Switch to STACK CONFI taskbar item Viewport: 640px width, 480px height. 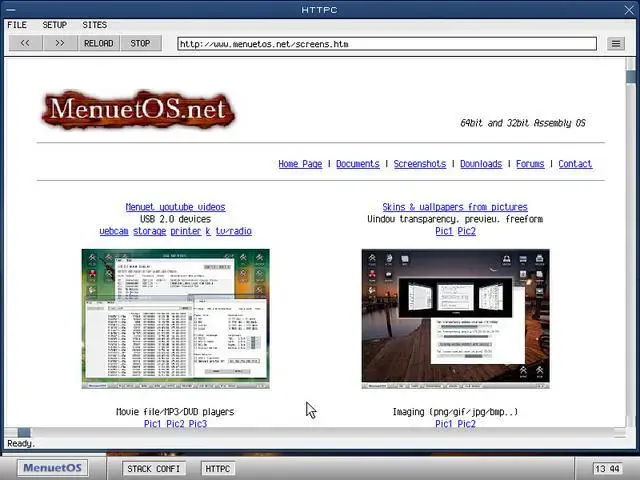pos(154,468)
